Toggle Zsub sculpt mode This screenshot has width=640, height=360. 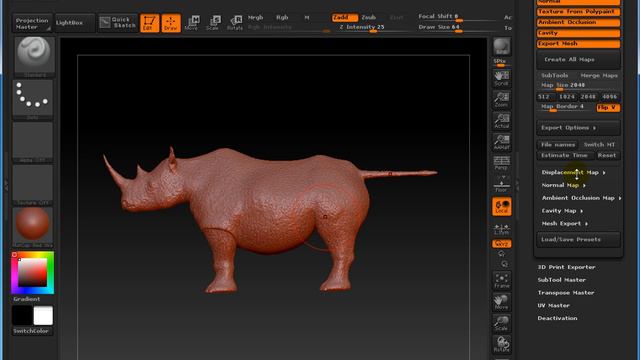369,18
